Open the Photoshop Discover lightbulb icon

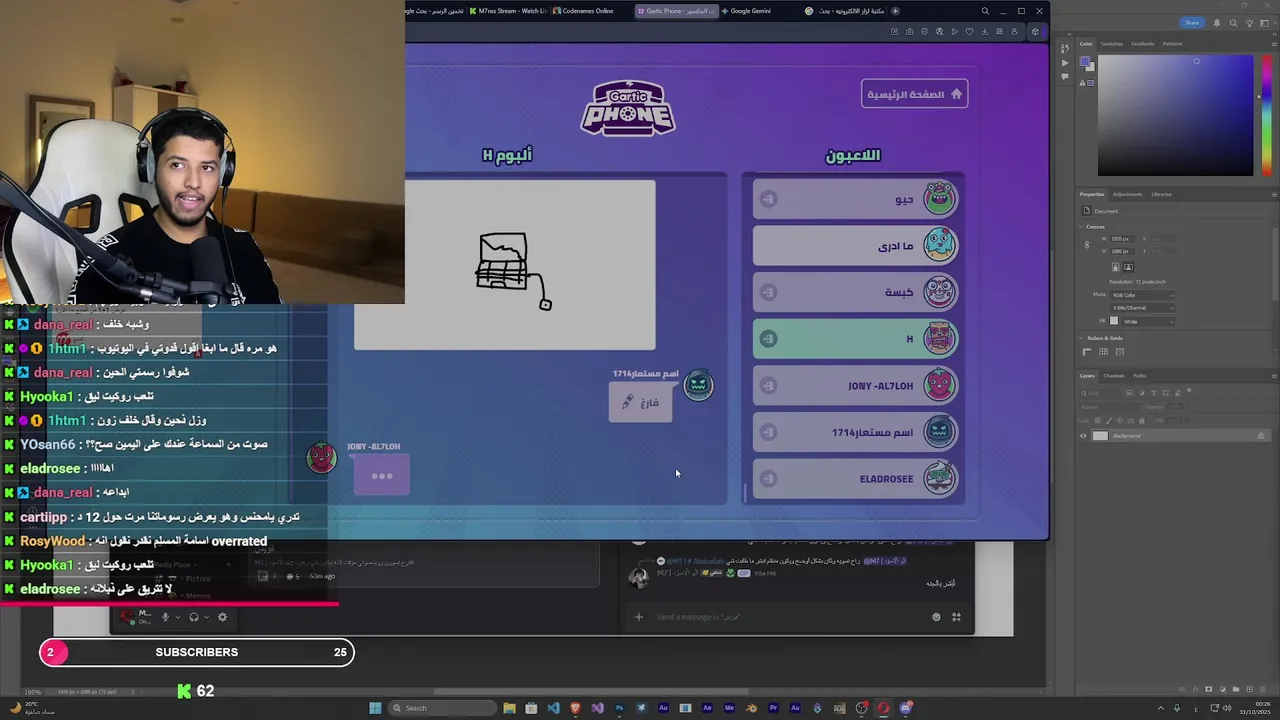tap(1249, 23)
